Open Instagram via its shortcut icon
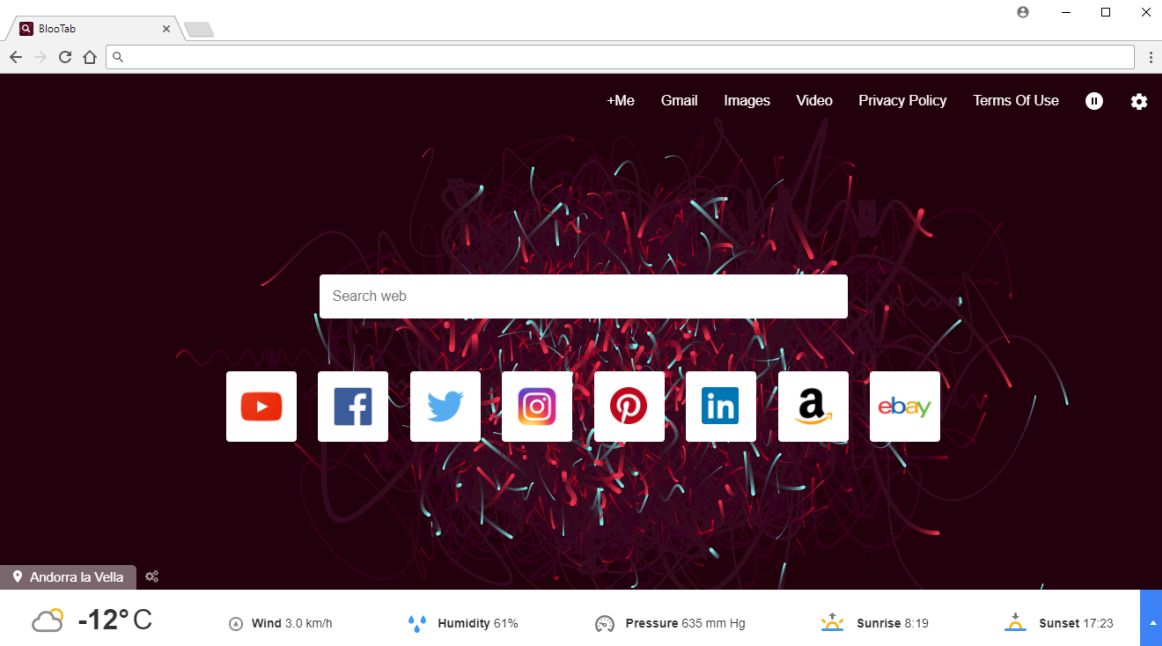 click(537, 406)
